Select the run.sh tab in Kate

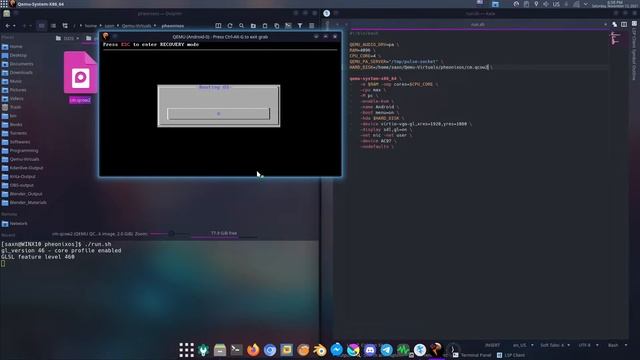(x=478, y=24)
